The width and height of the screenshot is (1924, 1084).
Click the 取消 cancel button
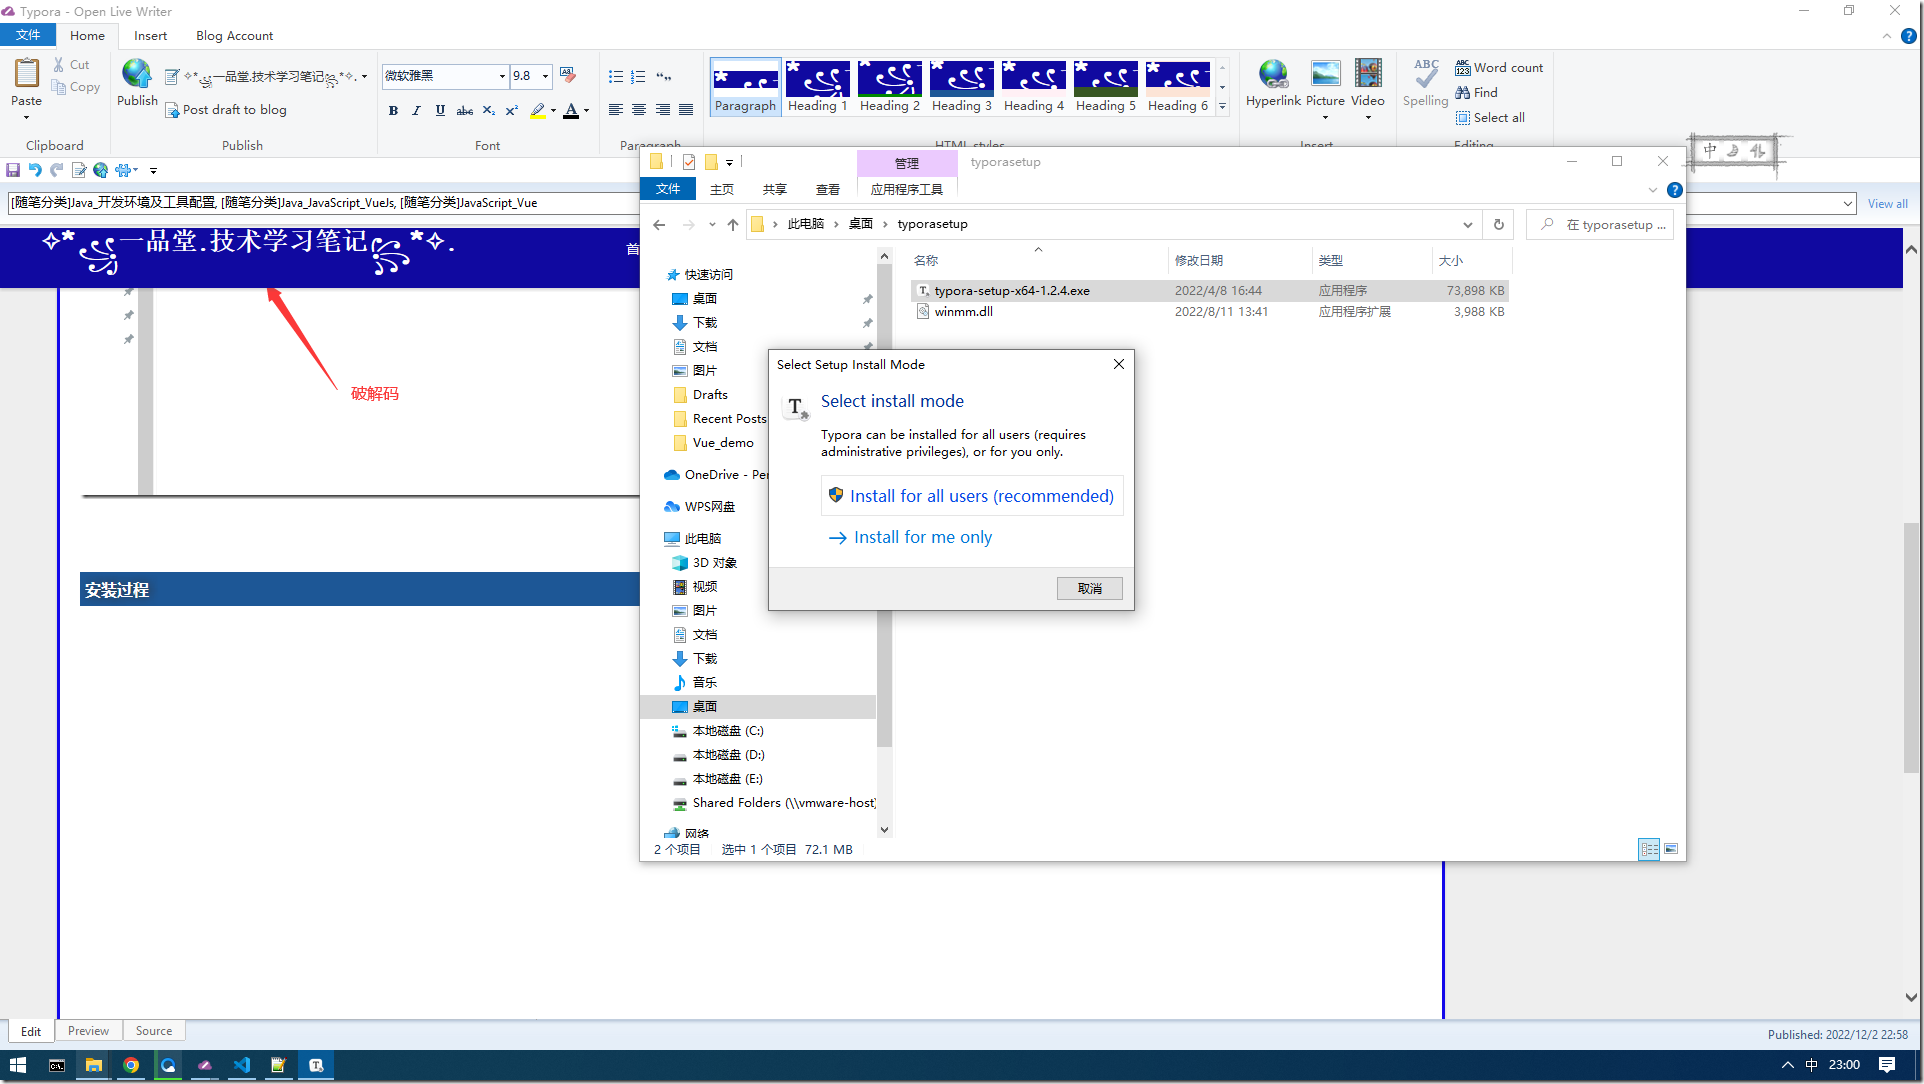tap(1089, 589)
